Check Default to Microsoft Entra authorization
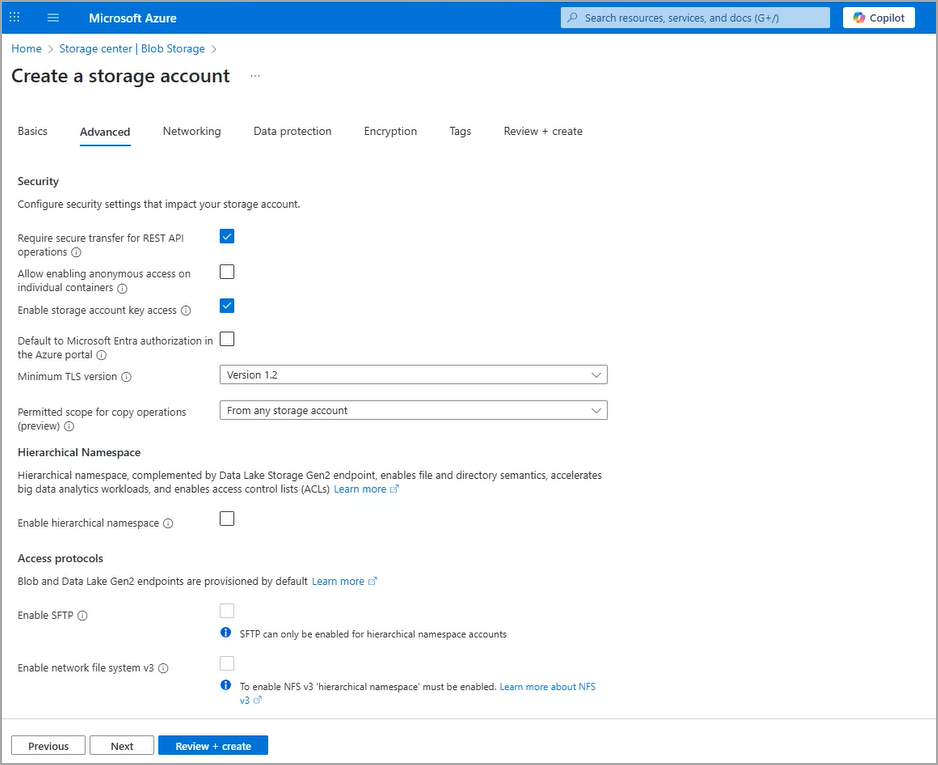938x765 pixels. pyautogui.click(x=227, y=339)
